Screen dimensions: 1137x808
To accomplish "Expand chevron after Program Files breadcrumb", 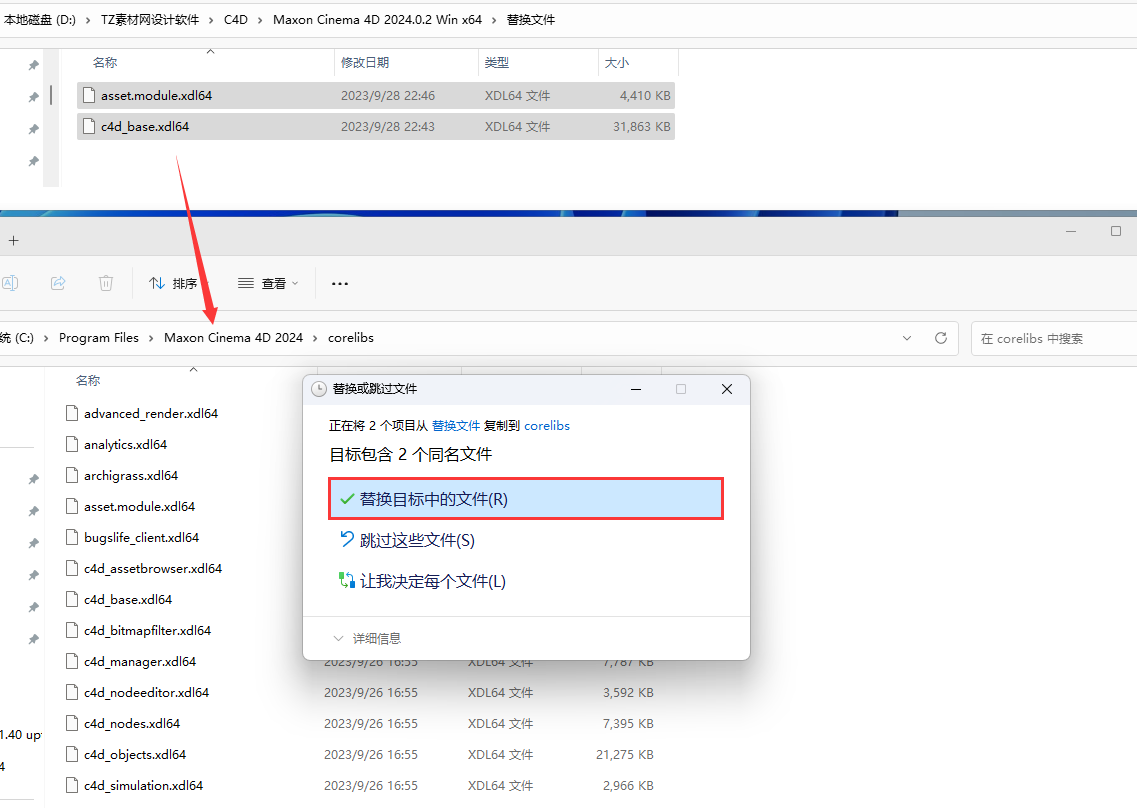I will pyautogui.click(x=151, y=339).
